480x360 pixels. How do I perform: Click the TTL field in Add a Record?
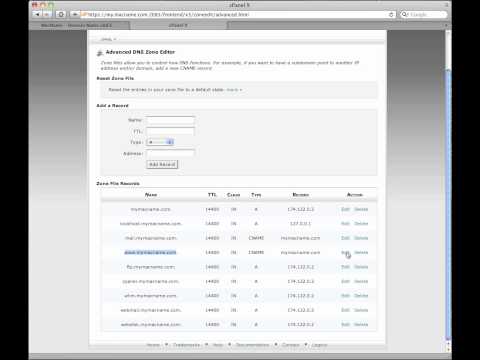[170, 131]
